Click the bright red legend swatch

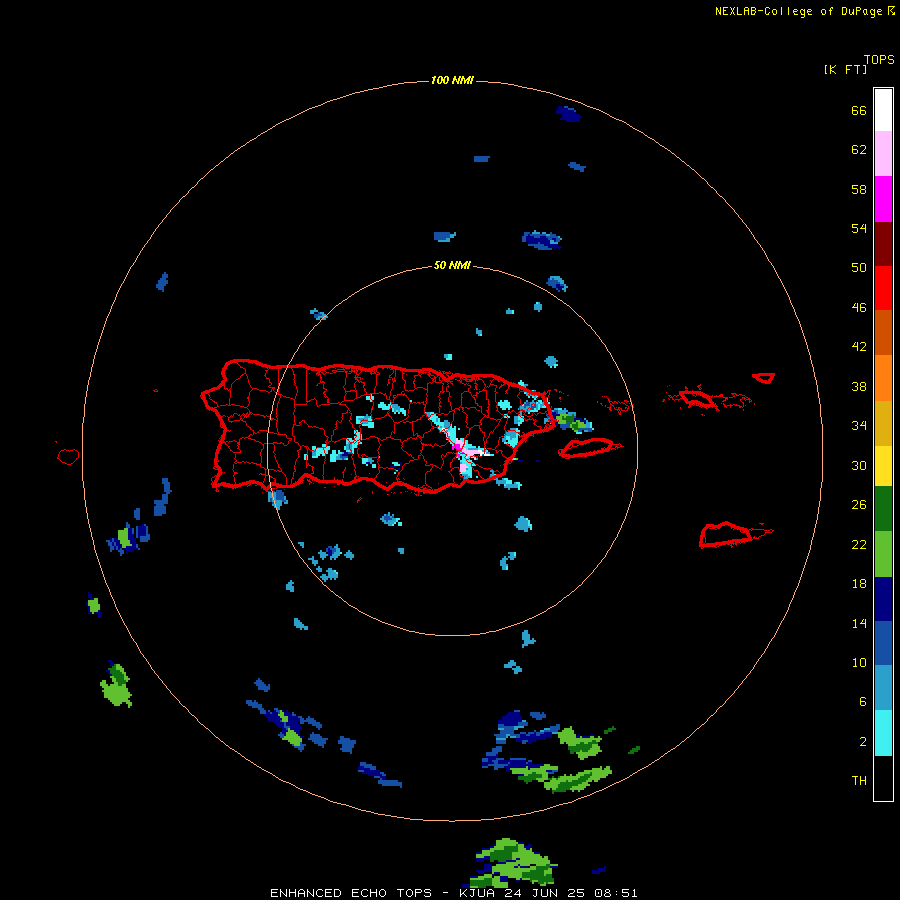(x=883, y=288)
